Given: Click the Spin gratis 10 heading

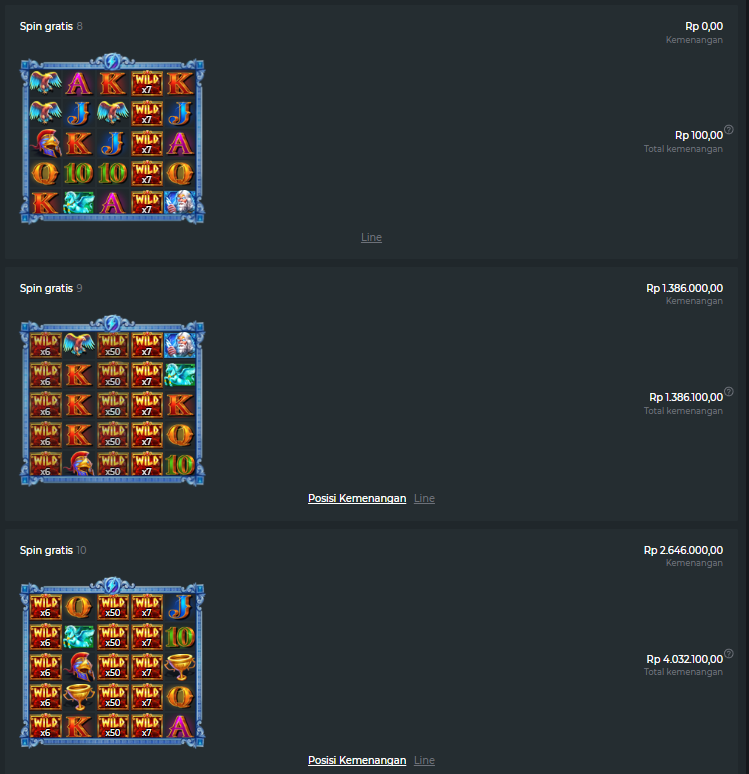Looking at the screenshot, I should click(x=53, y=550).
